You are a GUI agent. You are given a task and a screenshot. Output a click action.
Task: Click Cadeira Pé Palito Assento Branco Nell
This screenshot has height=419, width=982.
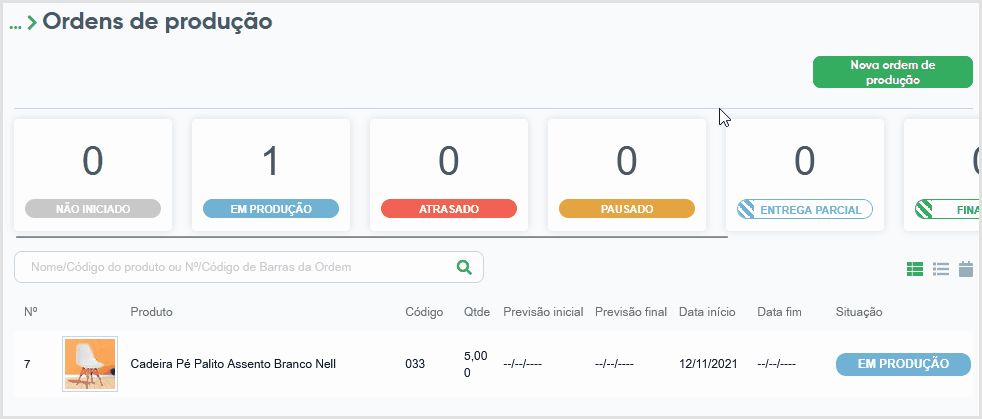coord(233,364)
